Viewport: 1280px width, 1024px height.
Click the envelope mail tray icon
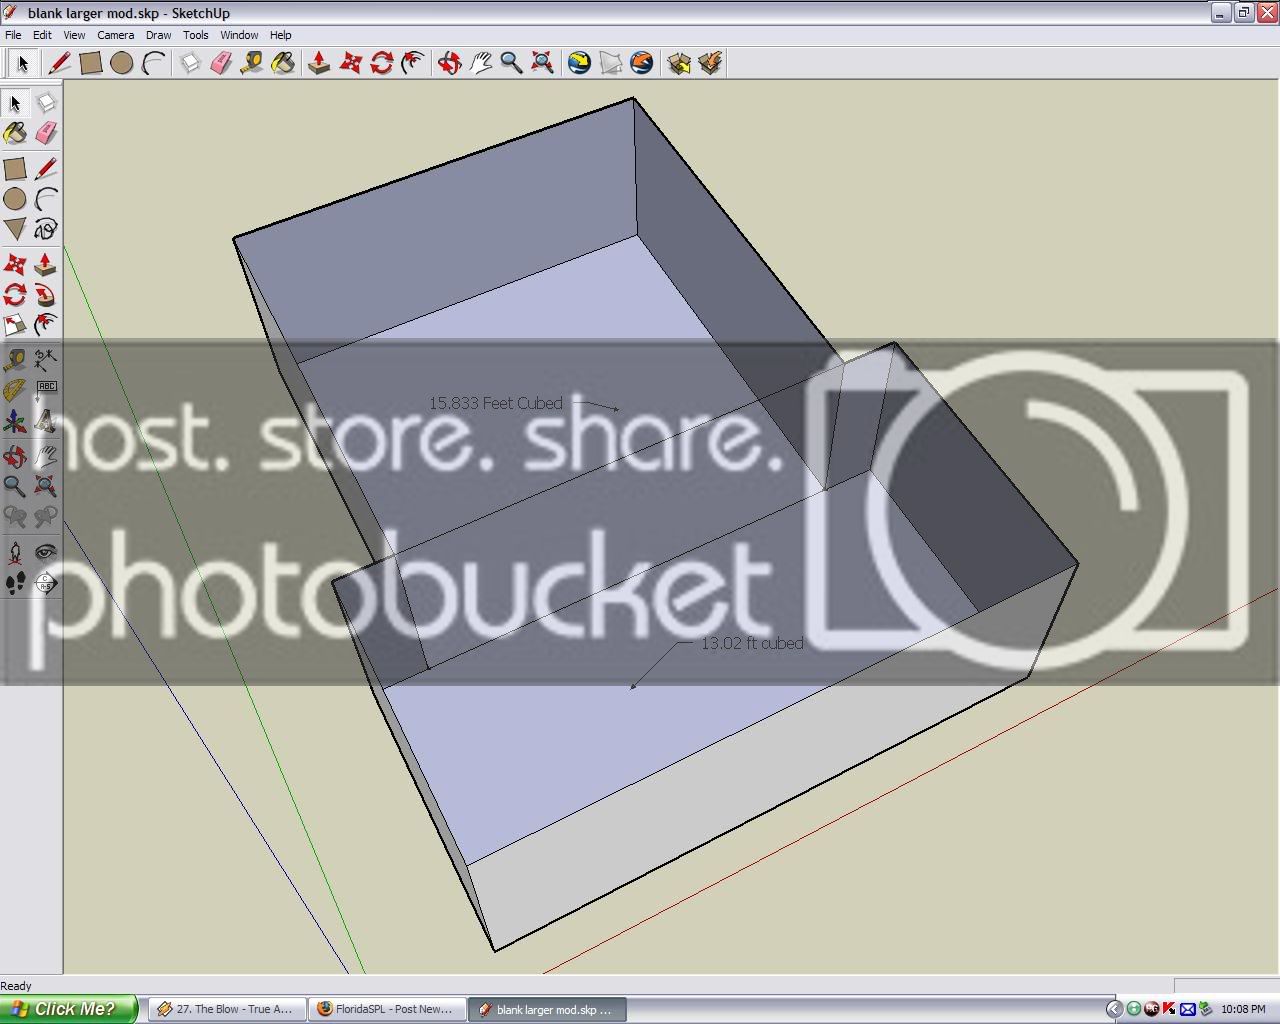[1187, 1009]
